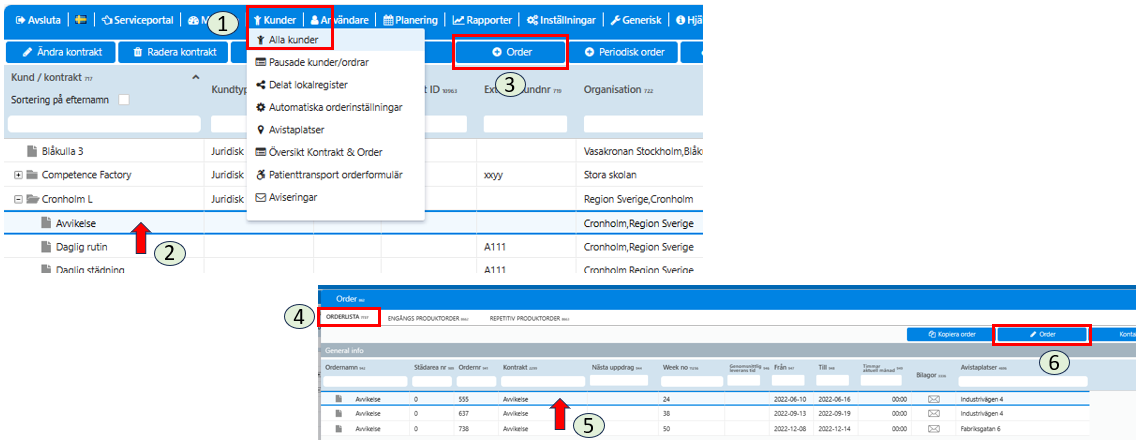Open Patienttransport orderformulär

tap(330, 174)
